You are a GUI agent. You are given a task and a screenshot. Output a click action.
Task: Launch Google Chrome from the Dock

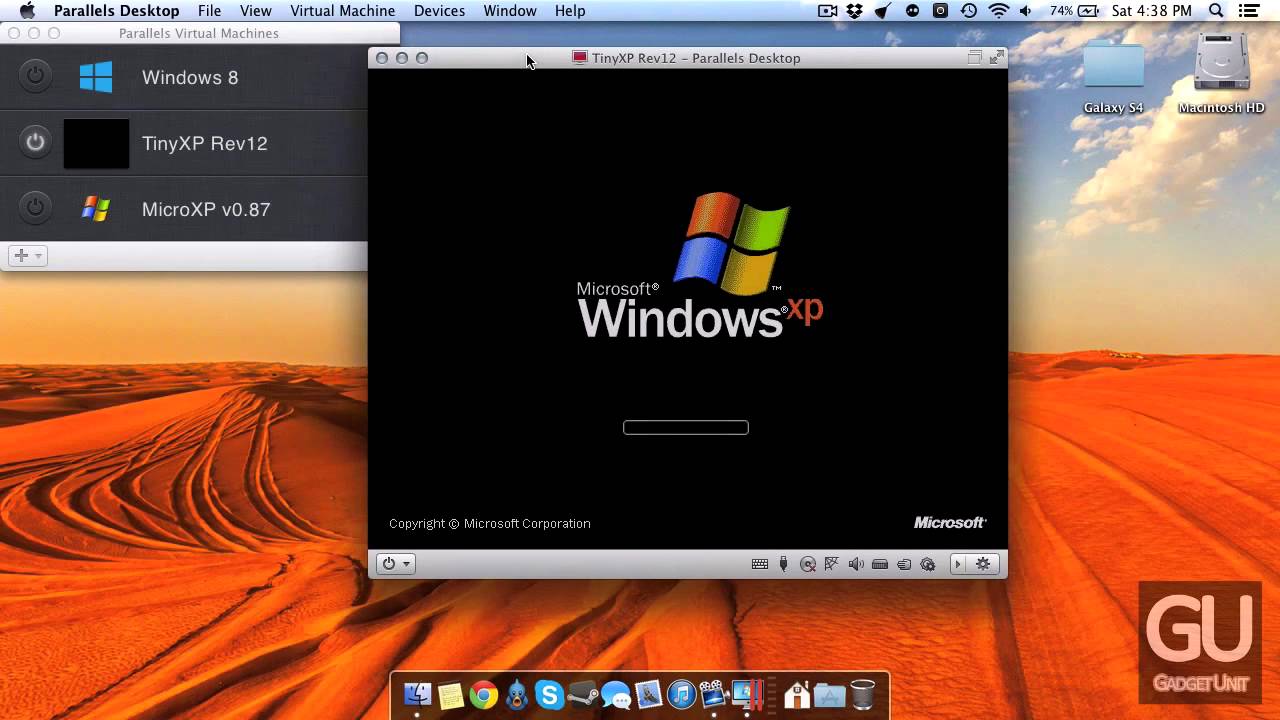[483, 694]
